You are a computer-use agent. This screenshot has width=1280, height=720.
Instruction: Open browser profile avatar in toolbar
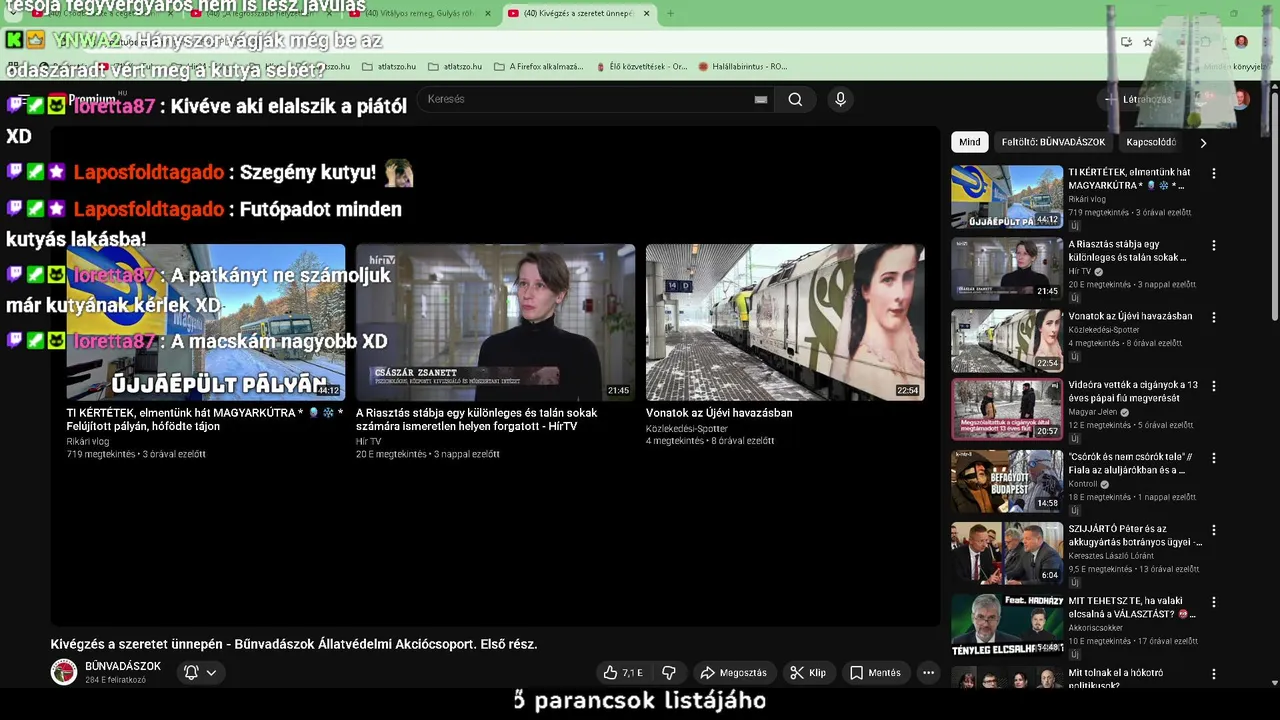coord(1241,42)
